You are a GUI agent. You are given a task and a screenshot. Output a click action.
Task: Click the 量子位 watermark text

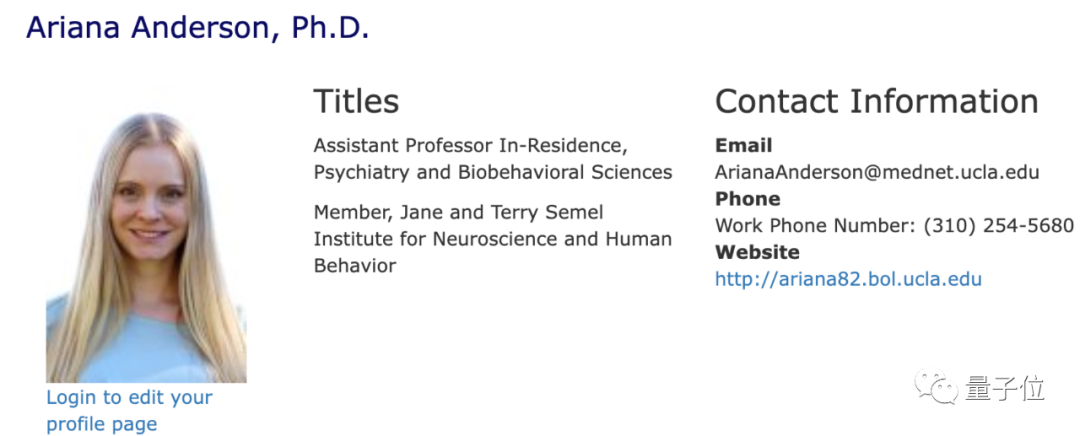click(x=1005, y=388)
